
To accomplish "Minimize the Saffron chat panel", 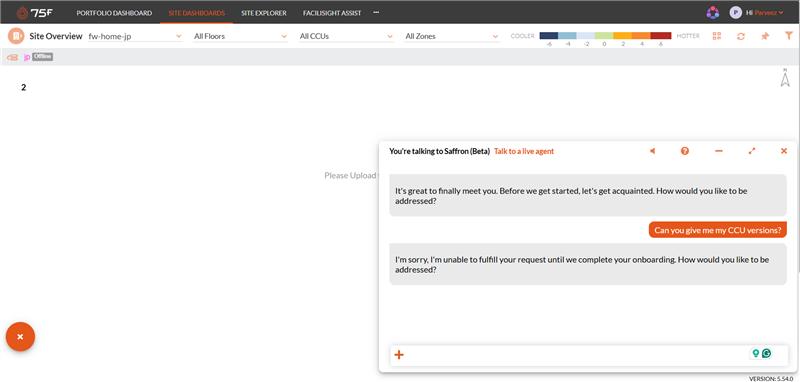I will coord(719,151).
